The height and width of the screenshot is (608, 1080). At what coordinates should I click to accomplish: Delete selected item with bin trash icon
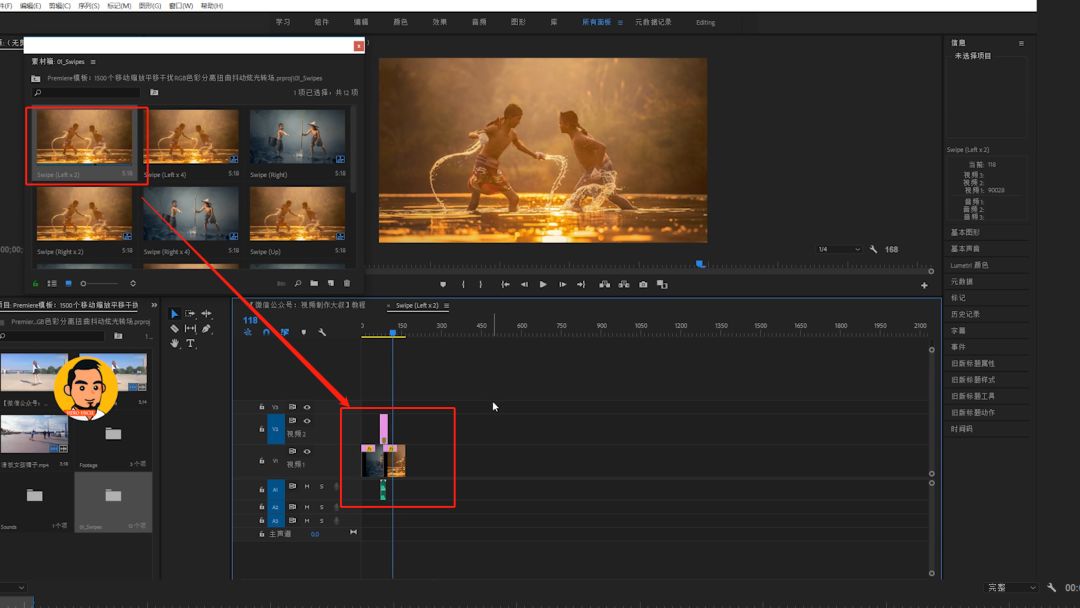click(x=347, y=283)
